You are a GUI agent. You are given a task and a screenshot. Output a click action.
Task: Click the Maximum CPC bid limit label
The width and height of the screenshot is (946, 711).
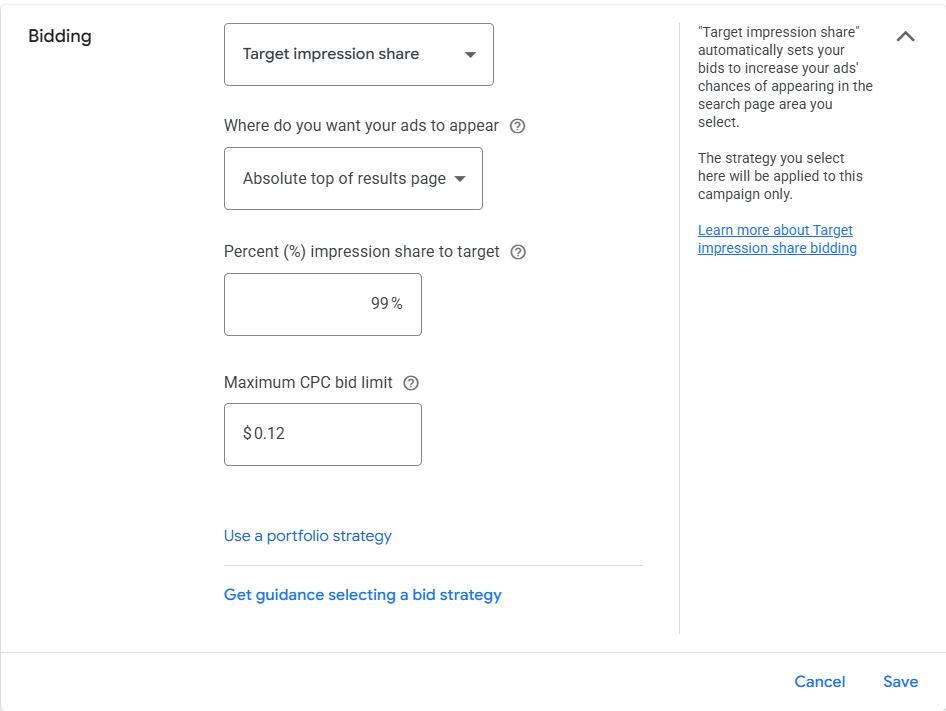pos(308,383)
